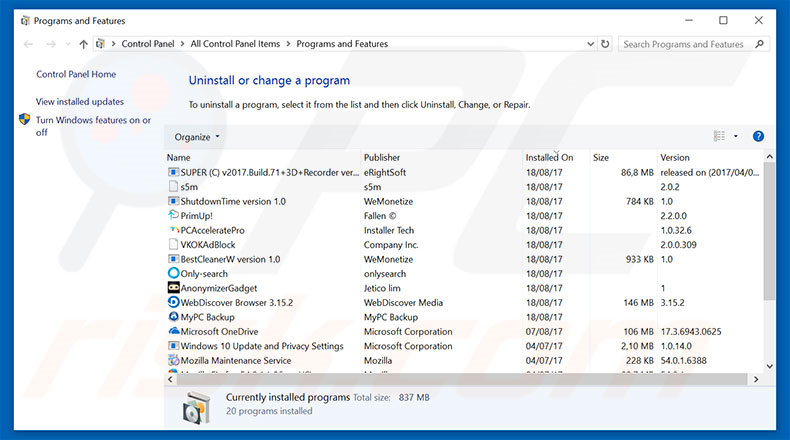
Task: Click the PrimUp! program icon
Action: [173, 215]
